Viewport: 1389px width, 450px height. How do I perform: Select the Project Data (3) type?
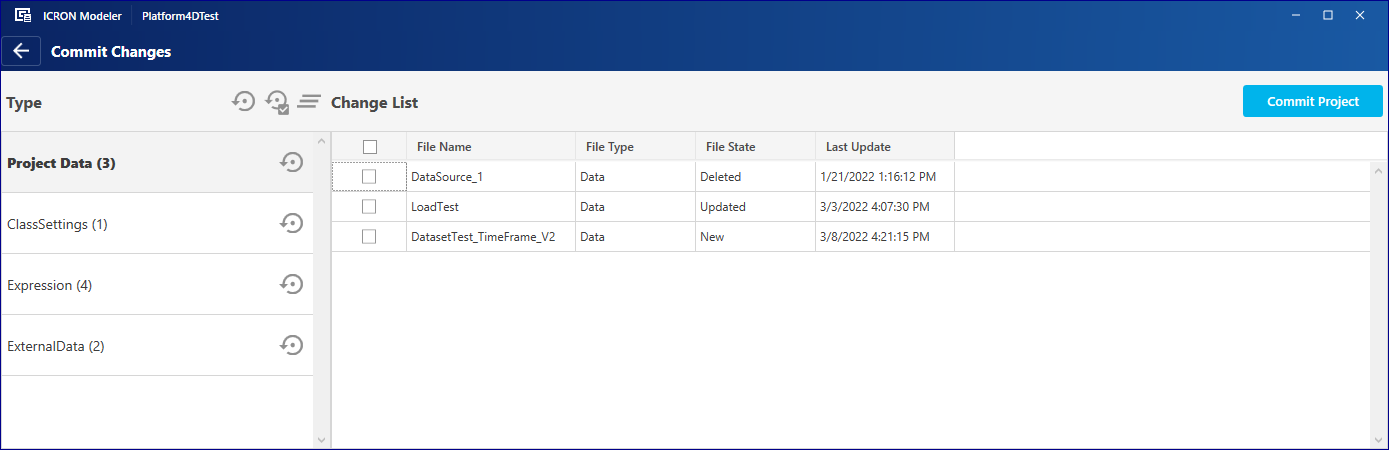coord(157,163)
